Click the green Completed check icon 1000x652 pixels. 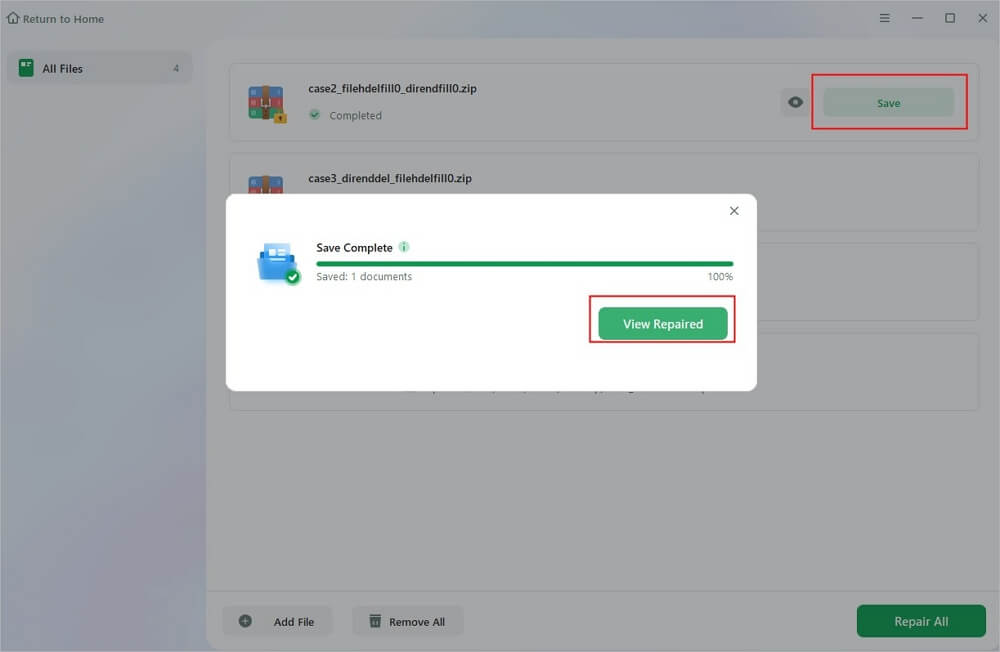pyautogui.click(x=314, y=115)
